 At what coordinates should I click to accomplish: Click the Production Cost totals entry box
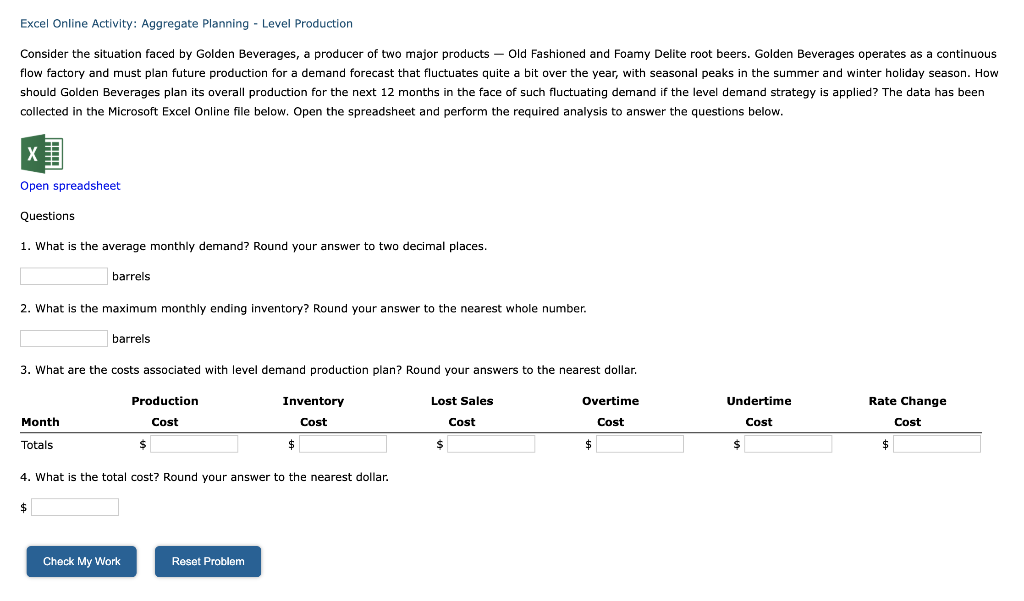click(194, 443)
